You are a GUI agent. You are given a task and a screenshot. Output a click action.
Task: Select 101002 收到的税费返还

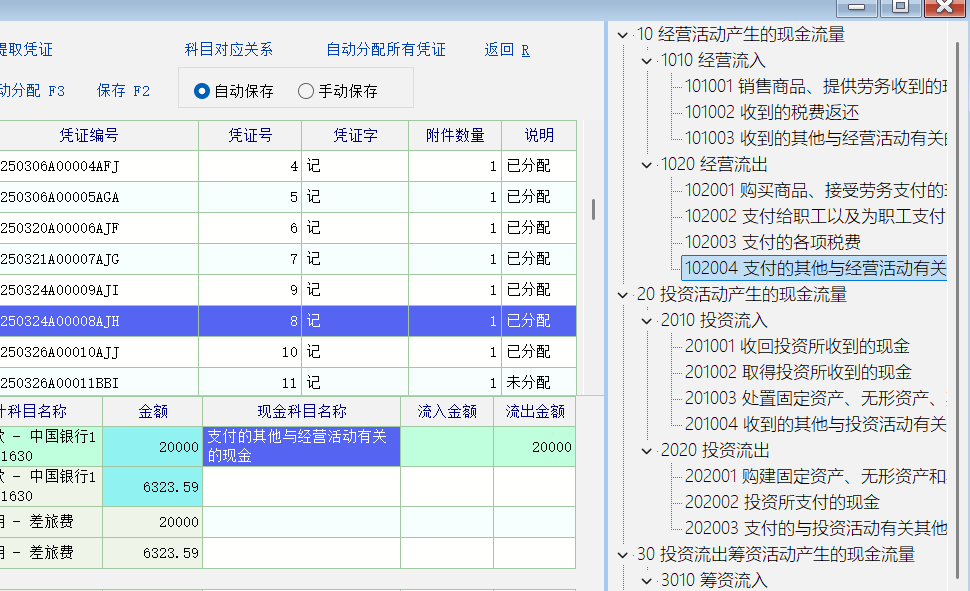click(x=772, y=113)
